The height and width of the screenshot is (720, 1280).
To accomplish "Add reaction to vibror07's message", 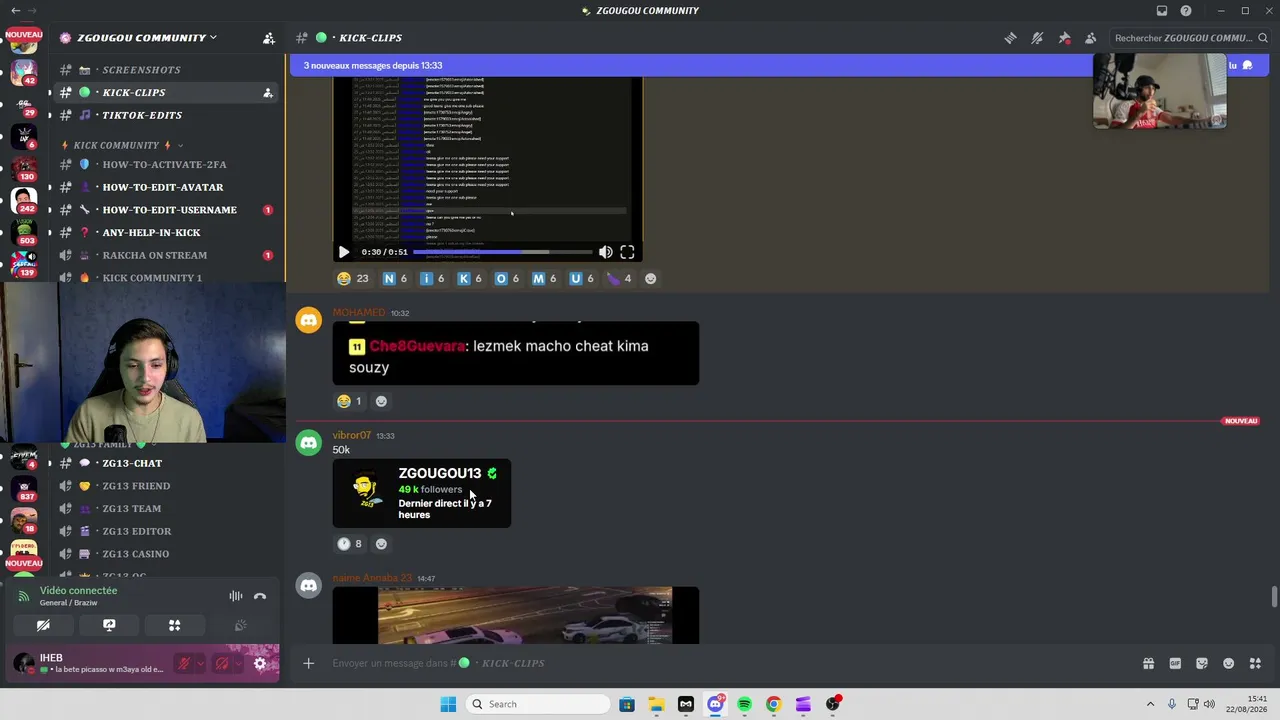I will 381,544.
